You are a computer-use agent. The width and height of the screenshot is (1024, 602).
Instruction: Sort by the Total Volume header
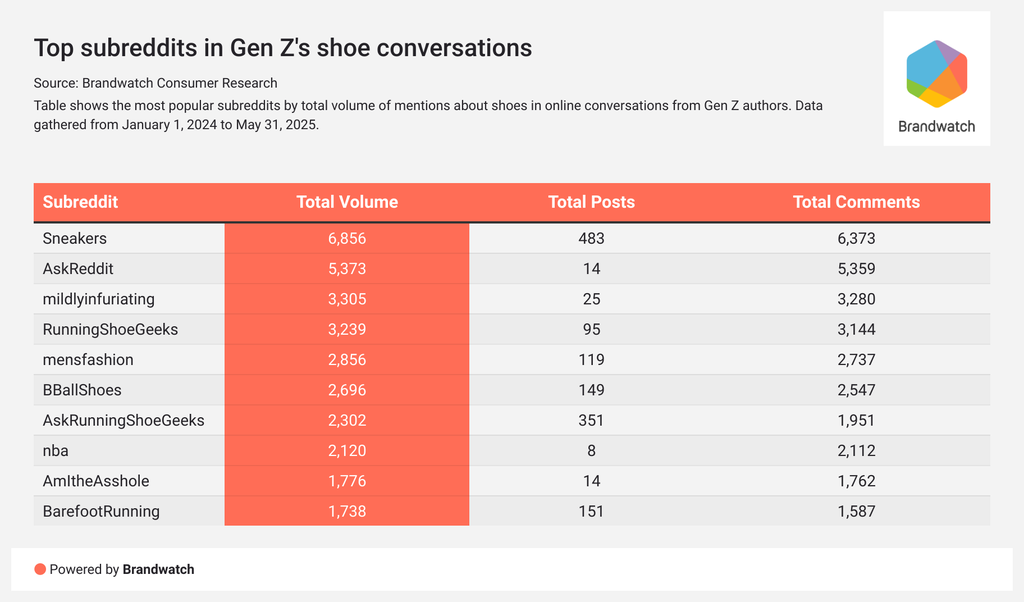(347, 202)
